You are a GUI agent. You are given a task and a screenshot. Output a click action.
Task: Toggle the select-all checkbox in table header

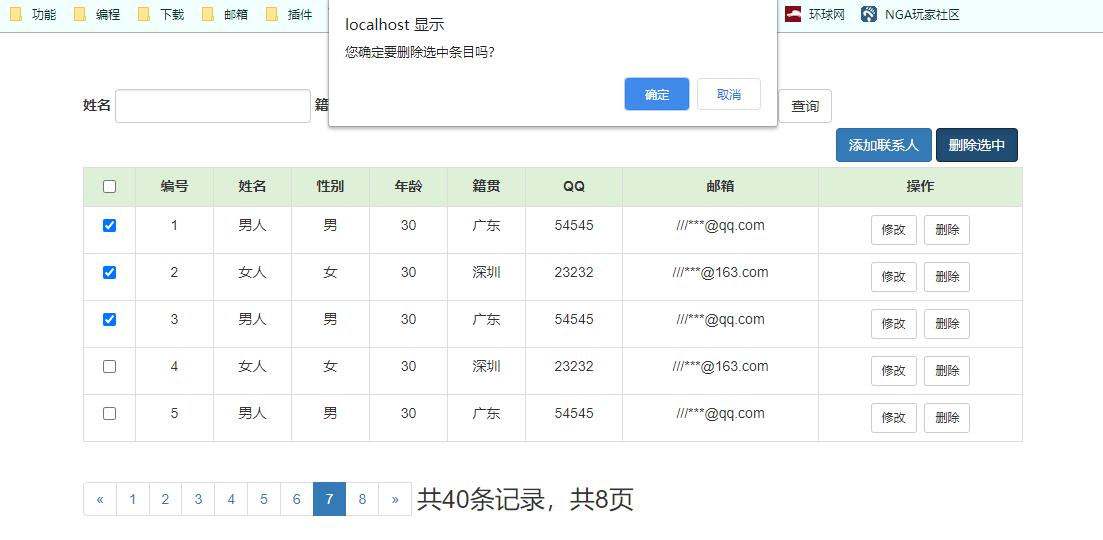(x=109, y=186)
